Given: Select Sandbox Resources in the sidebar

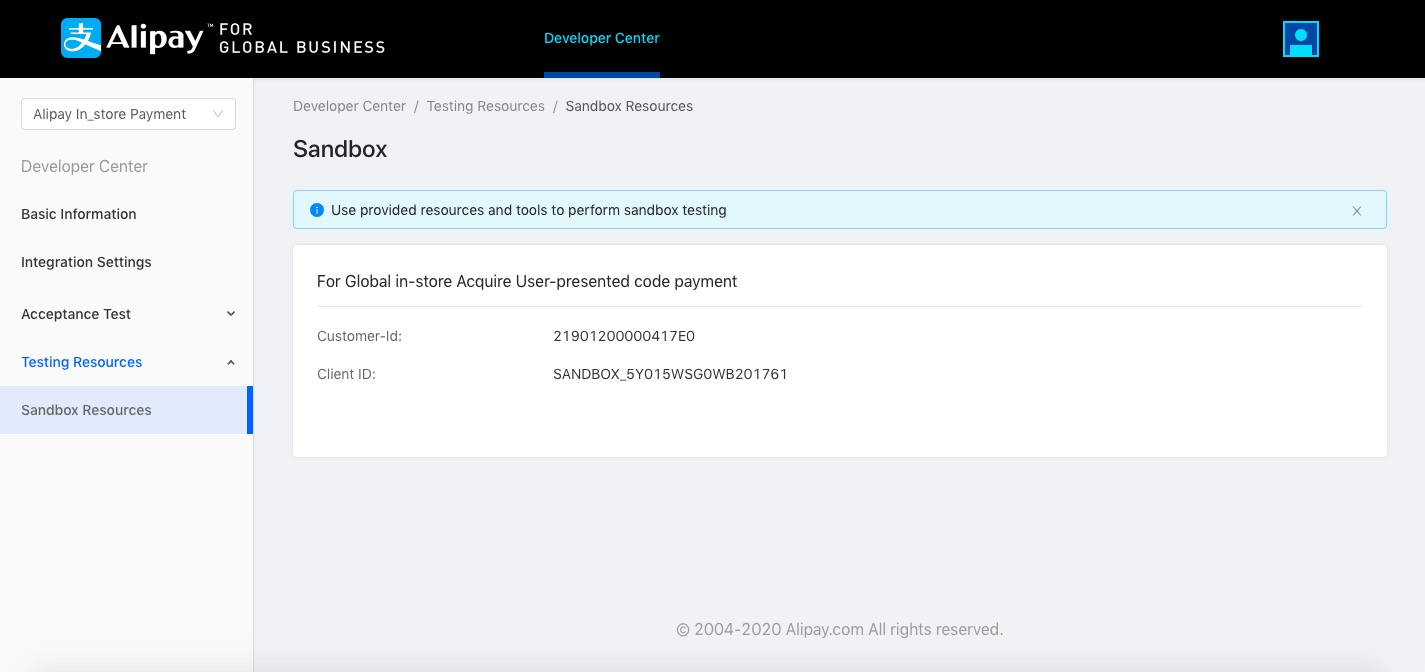Looking at the screenshot, I should (x=86, y=410).
